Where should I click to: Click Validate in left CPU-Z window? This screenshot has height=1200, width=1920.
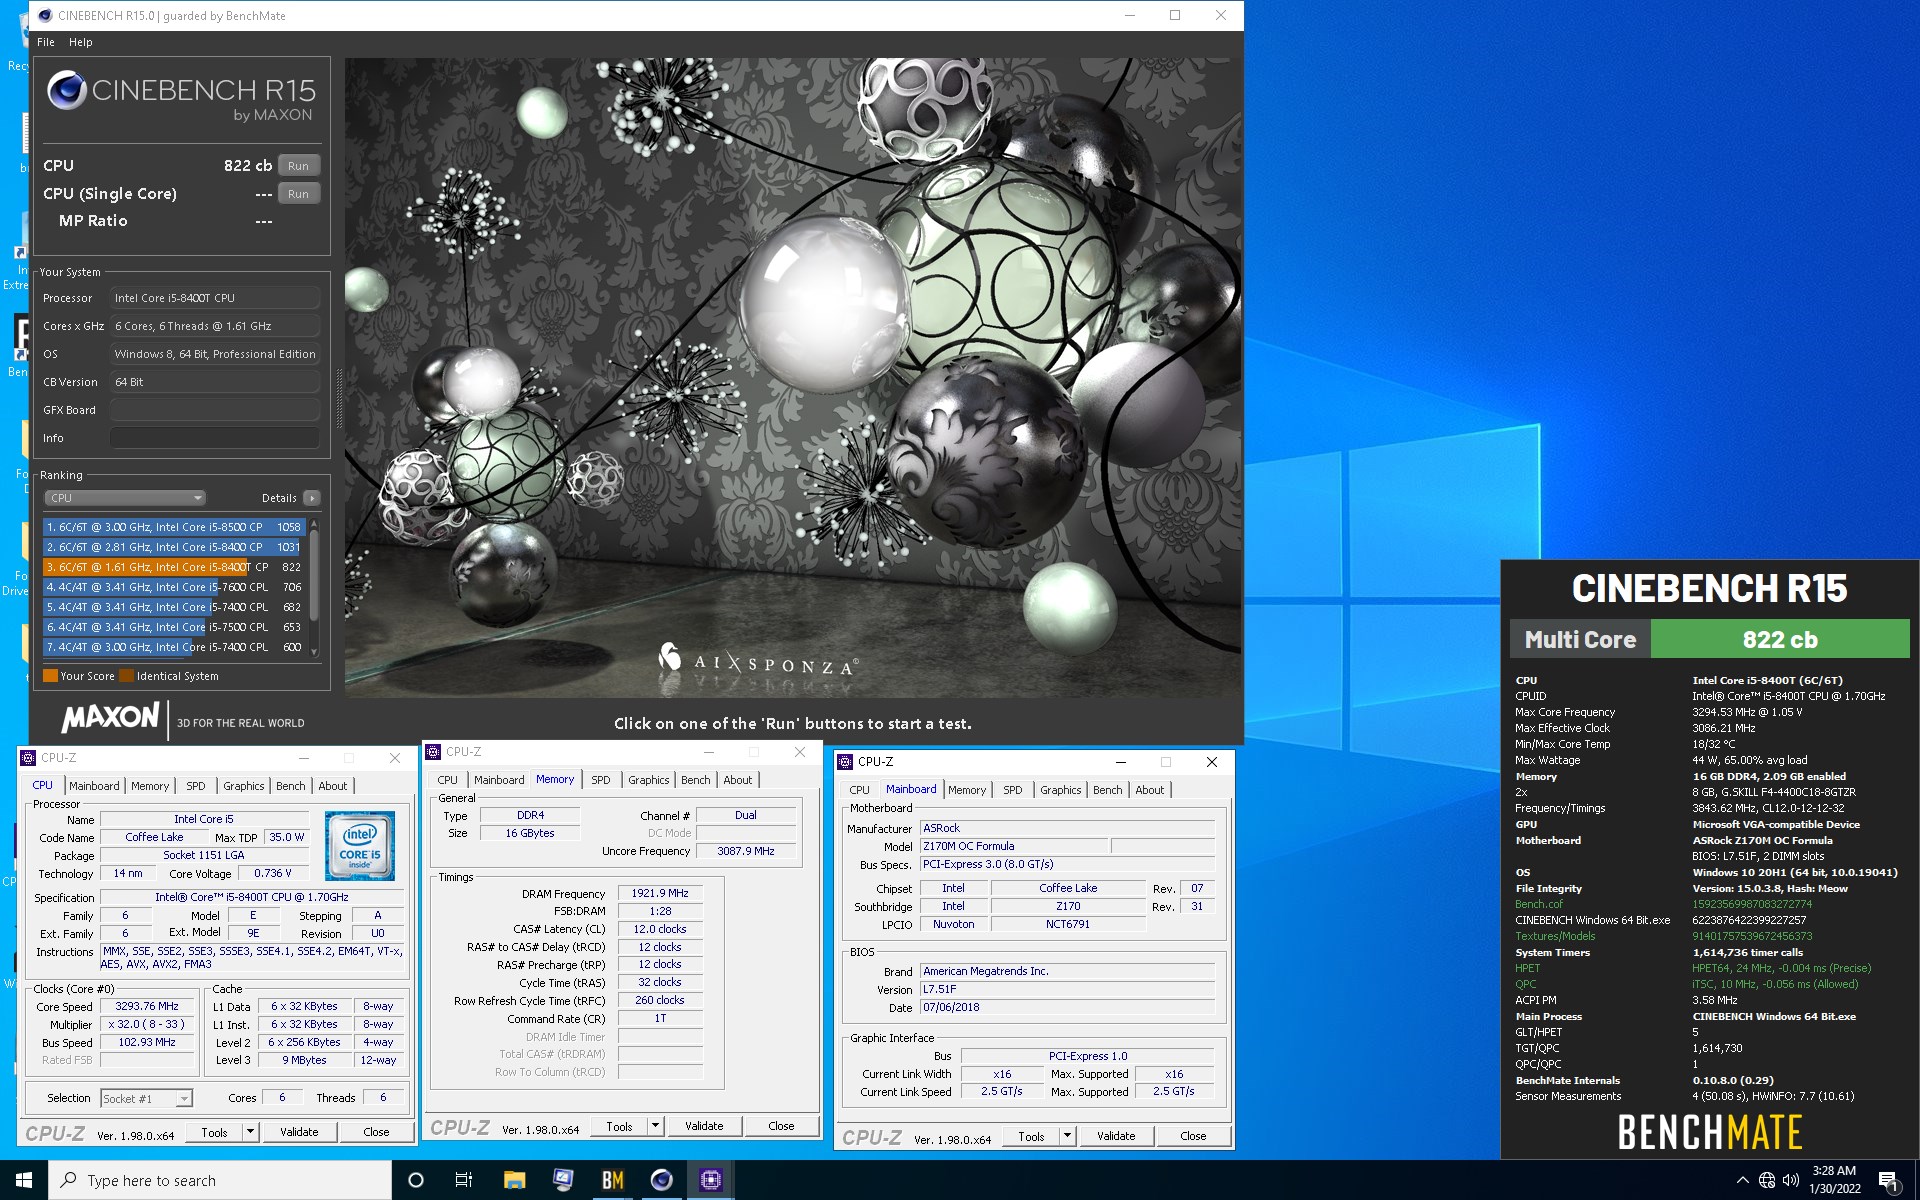click(299, 1132)
